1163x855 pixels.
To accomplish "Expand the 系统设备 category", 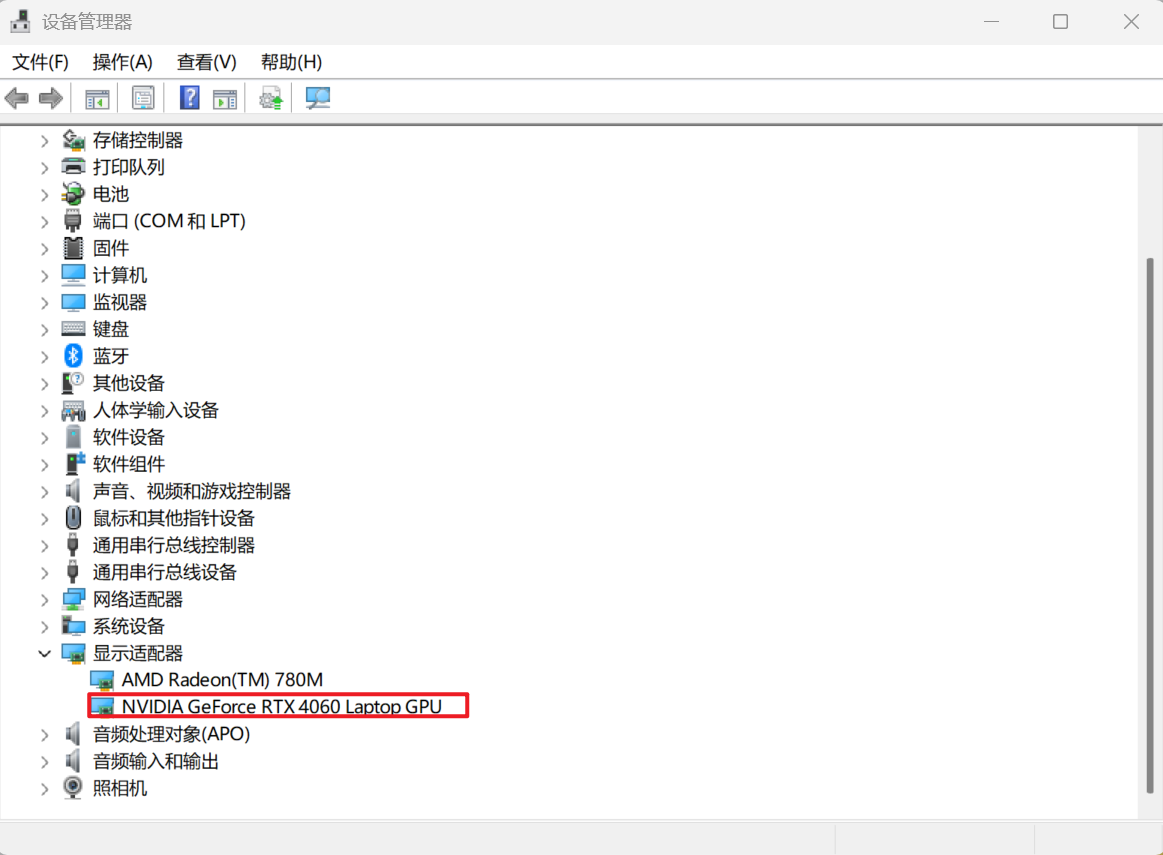I will [x=45, y=627].
